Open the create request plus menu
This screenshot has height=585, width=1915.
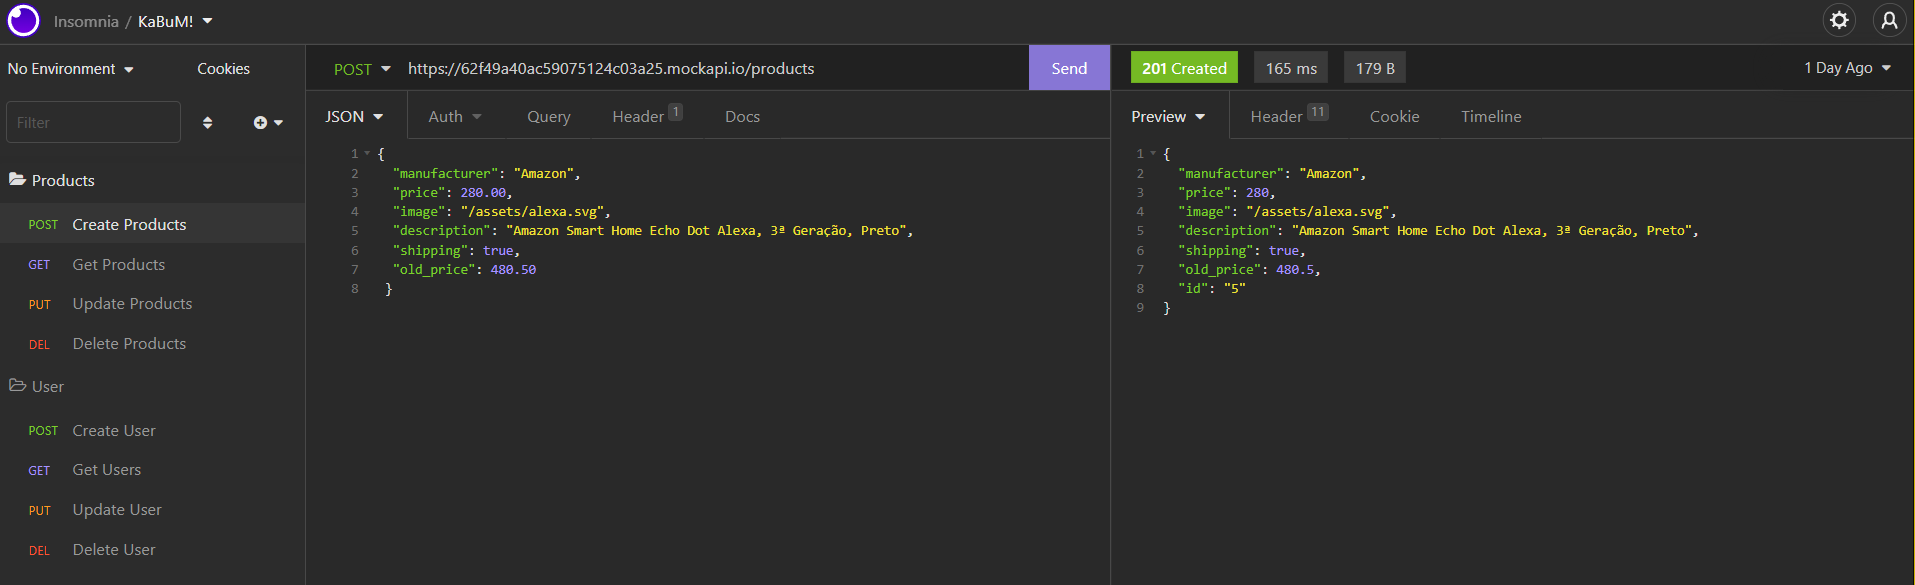(x=268, y=123)
